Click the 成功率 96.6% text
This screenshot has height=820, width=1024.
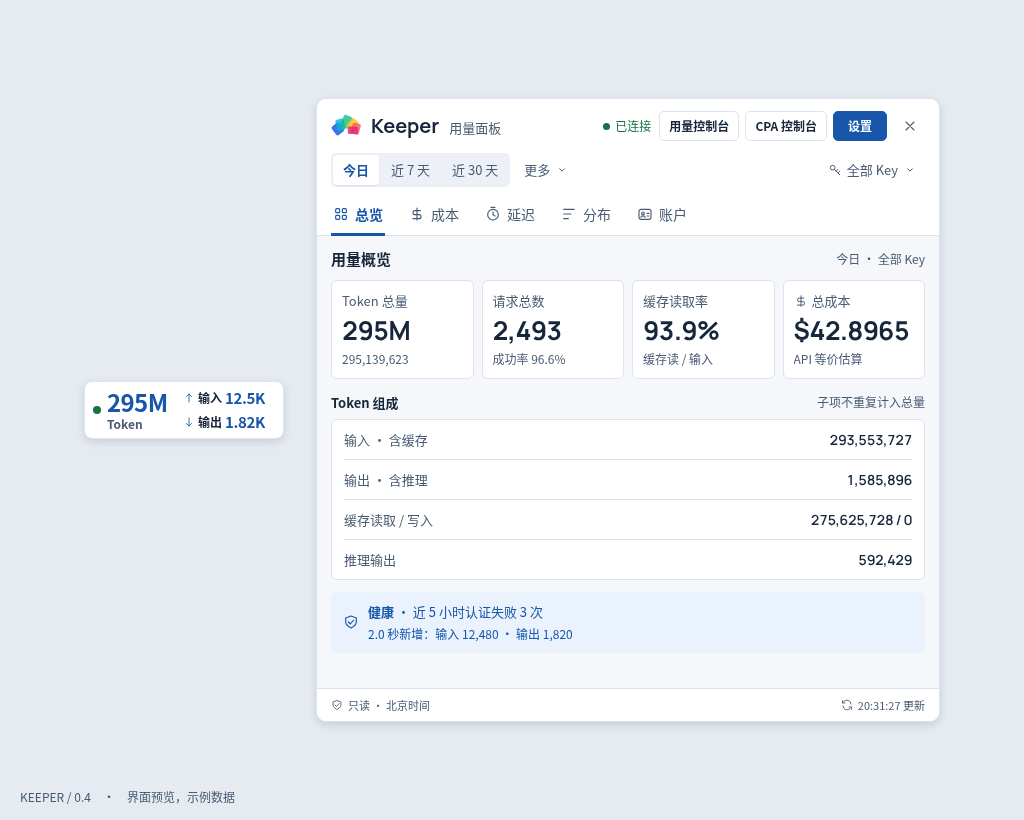pyautogui.click(x=529, y=360)
